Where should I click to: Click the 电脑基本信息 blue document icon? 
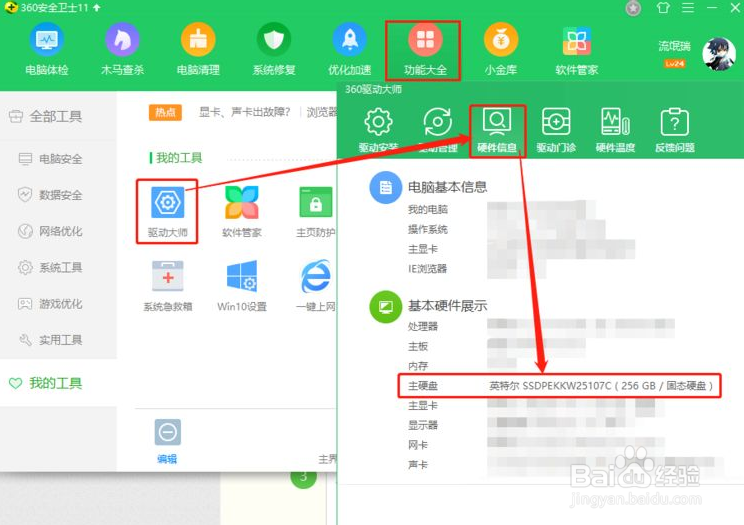pos(386,188)
